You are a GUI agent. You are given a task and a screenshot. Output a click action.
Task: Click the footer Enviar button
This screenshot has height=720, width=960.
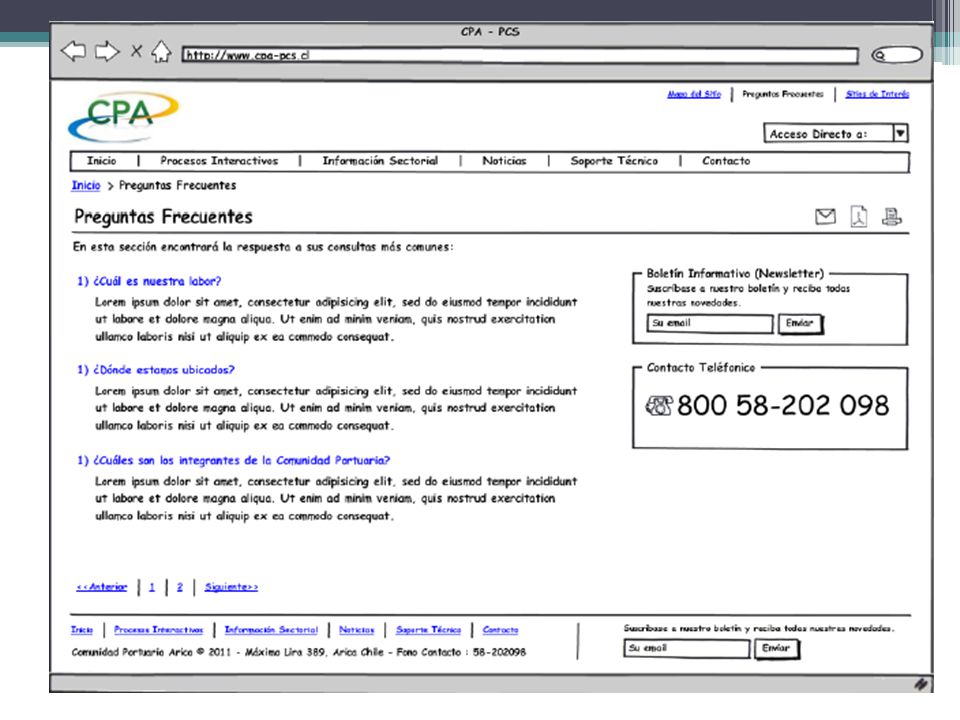point(777,648)
